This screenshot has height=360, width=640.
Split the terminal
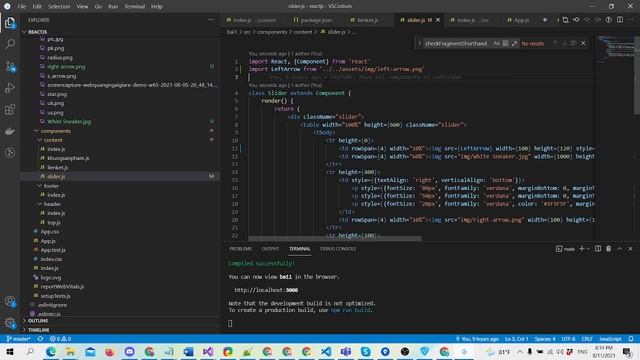click(598, 249)
